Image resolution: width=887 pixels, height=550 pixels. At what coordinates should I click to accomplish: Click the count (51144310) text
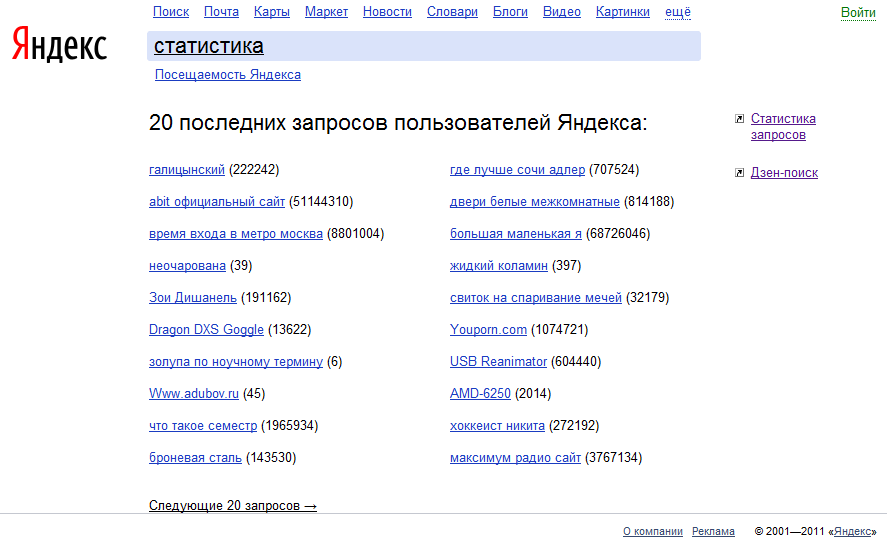pyautogui.click(x=321, y=202)
